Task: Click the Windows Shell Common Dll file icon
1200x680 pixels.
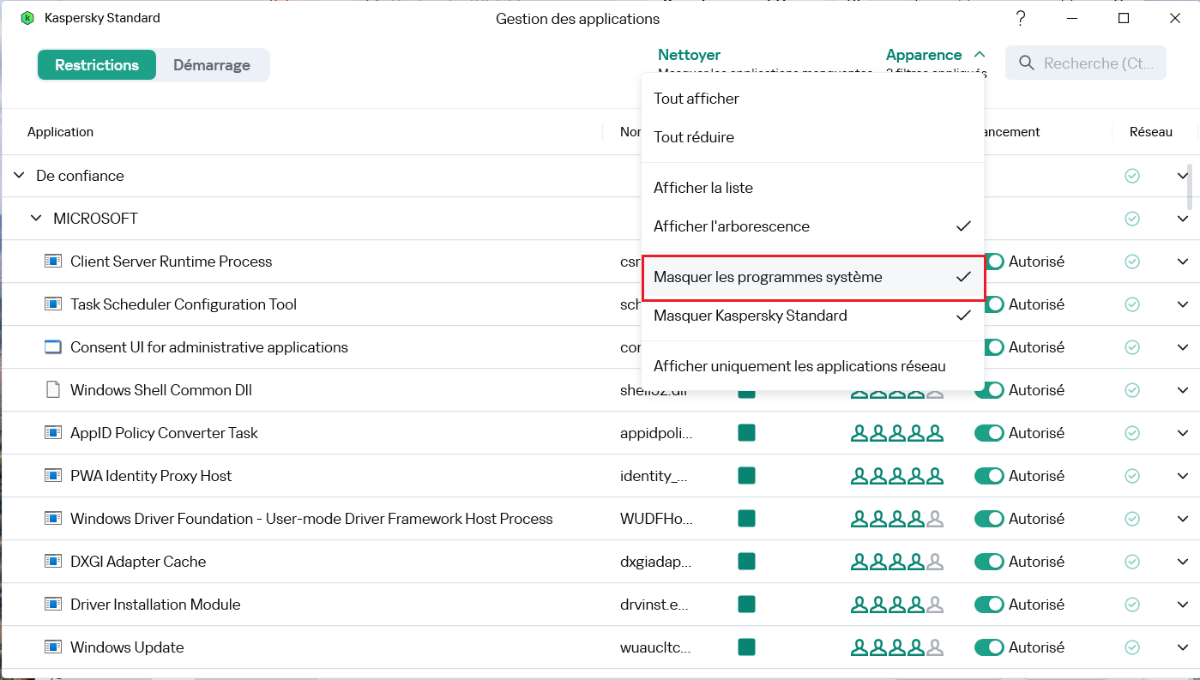Action: pyautogui.click(x=53, y=390)
